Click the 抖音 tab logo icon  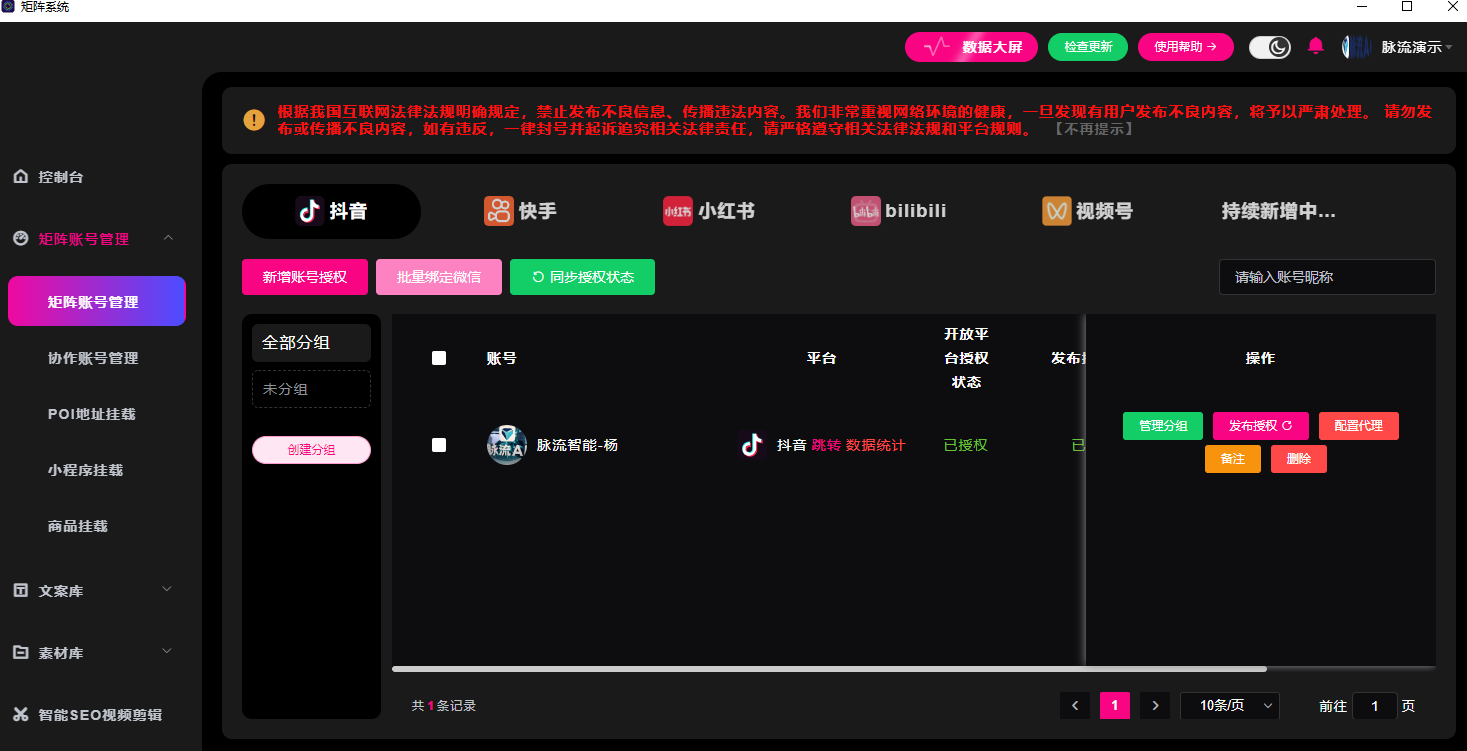(309, 211)
